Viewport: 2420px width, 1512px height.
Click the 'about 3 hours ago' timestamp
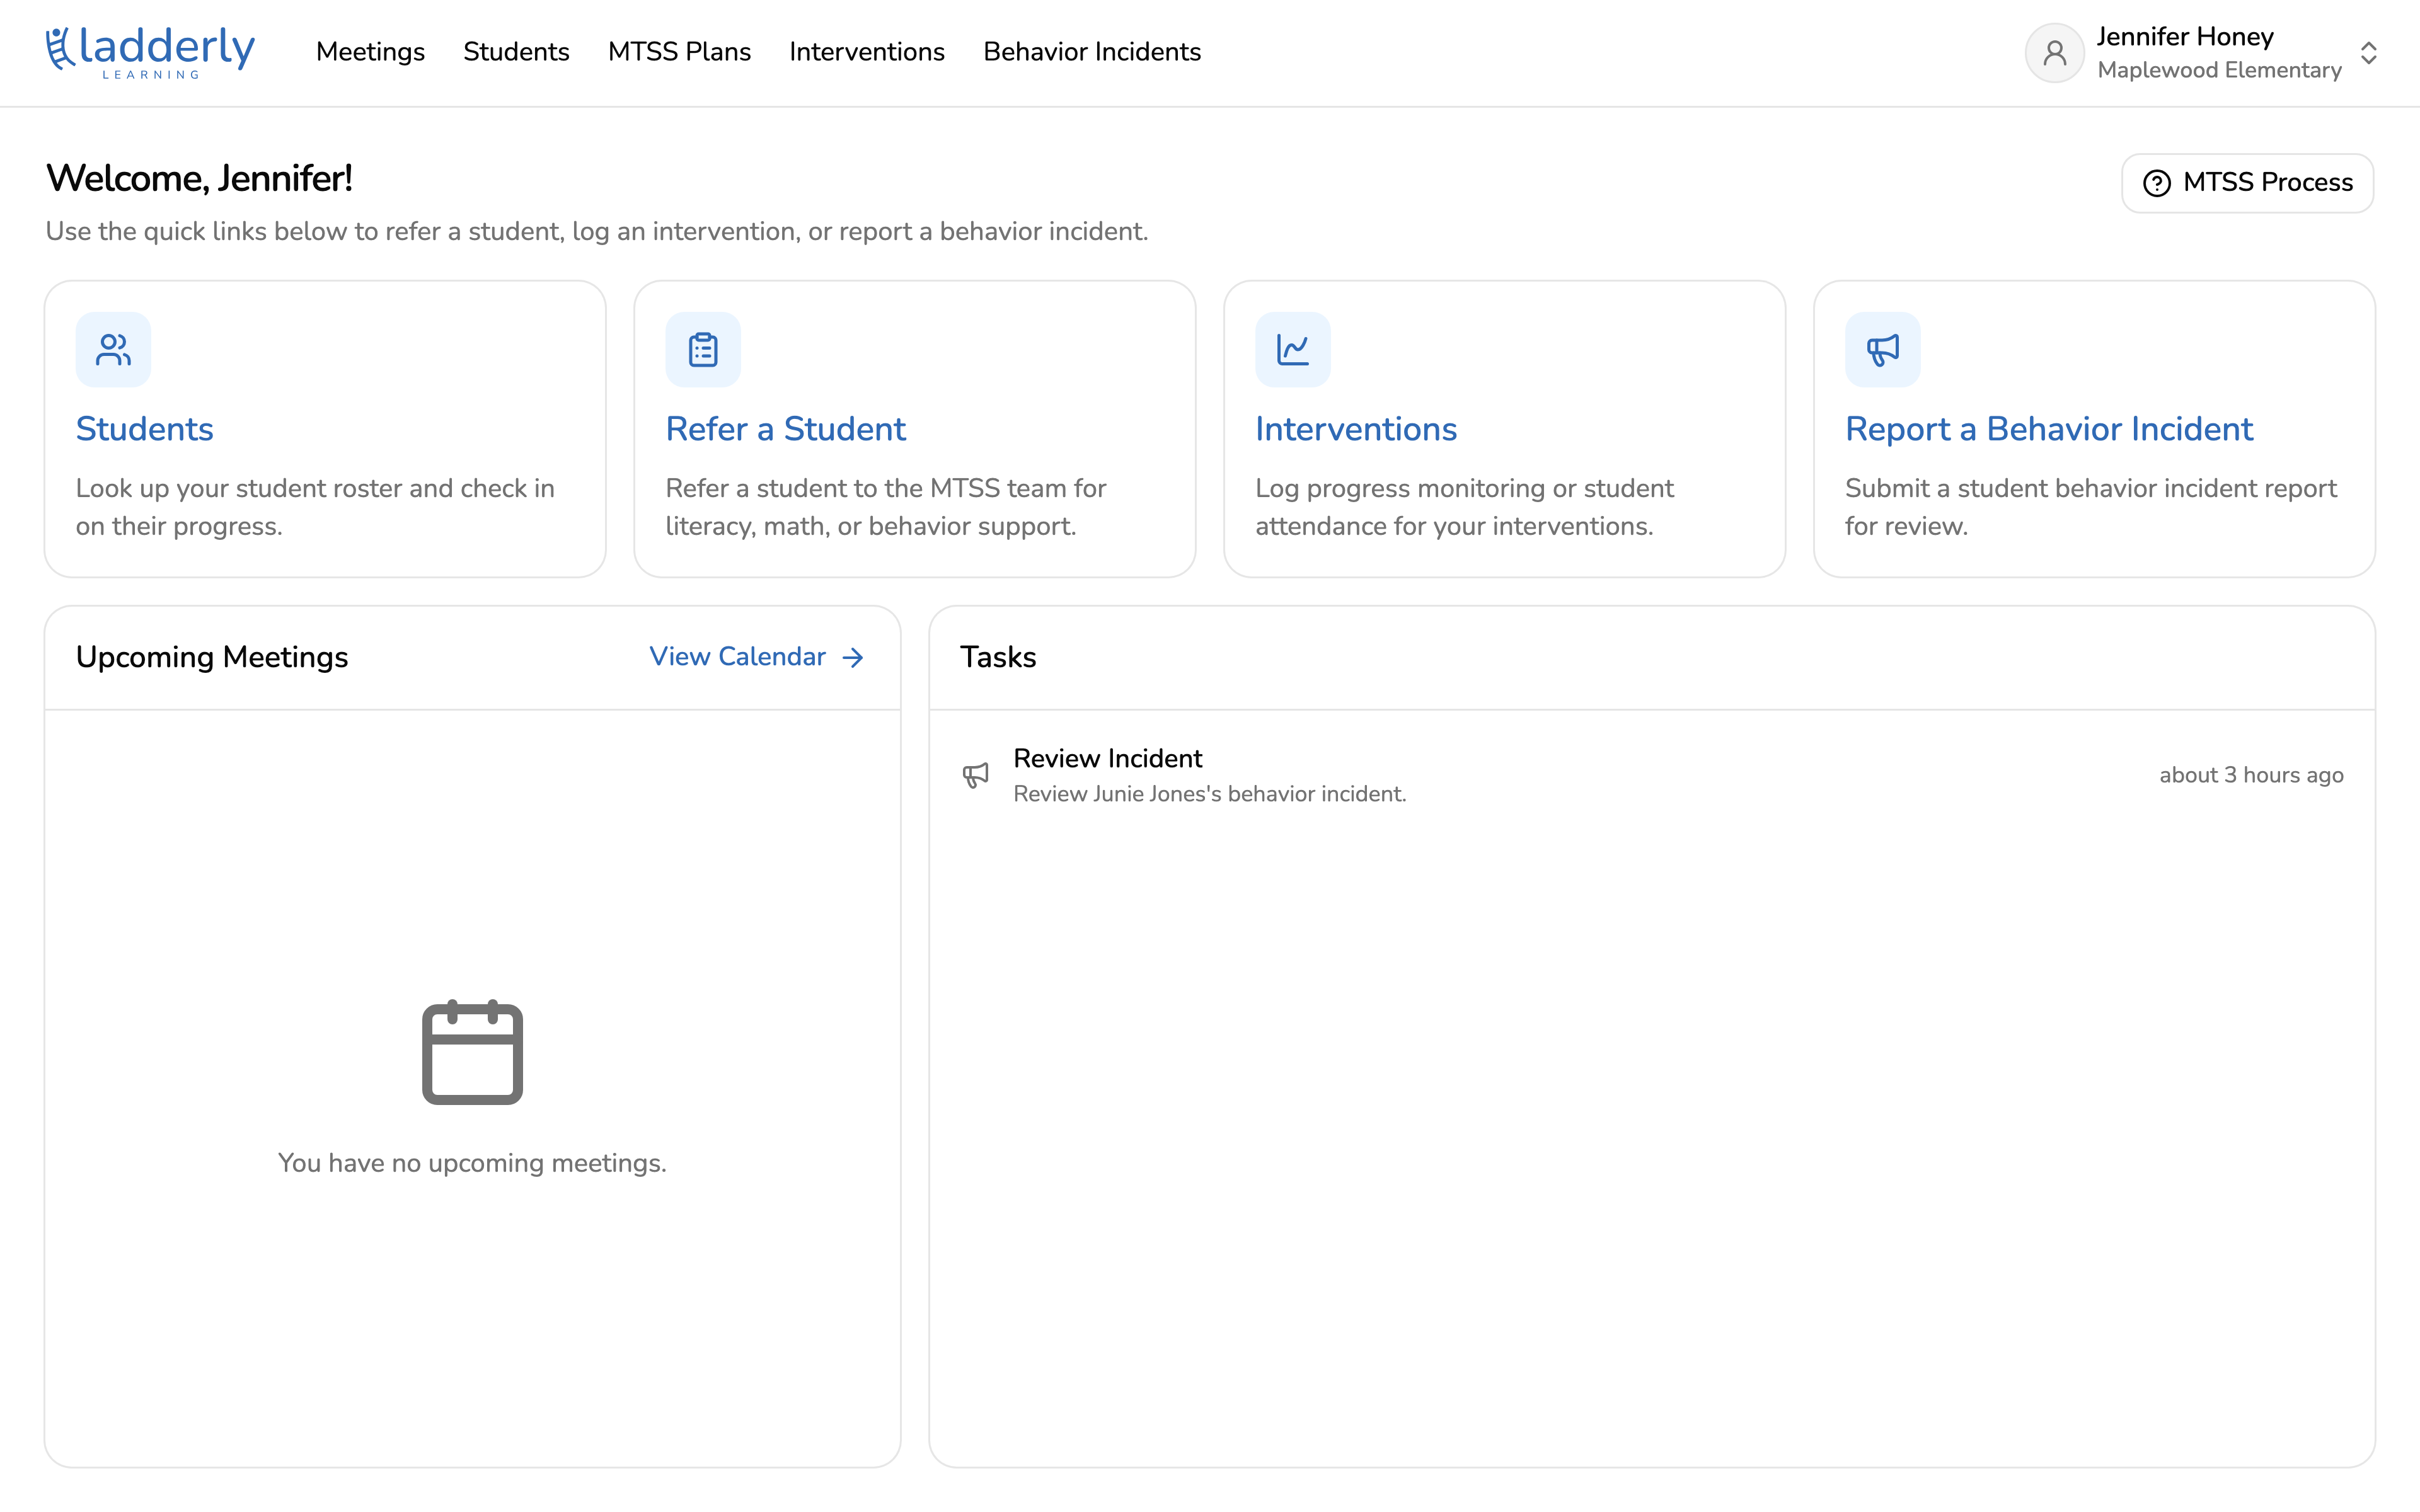[2251, 775]
